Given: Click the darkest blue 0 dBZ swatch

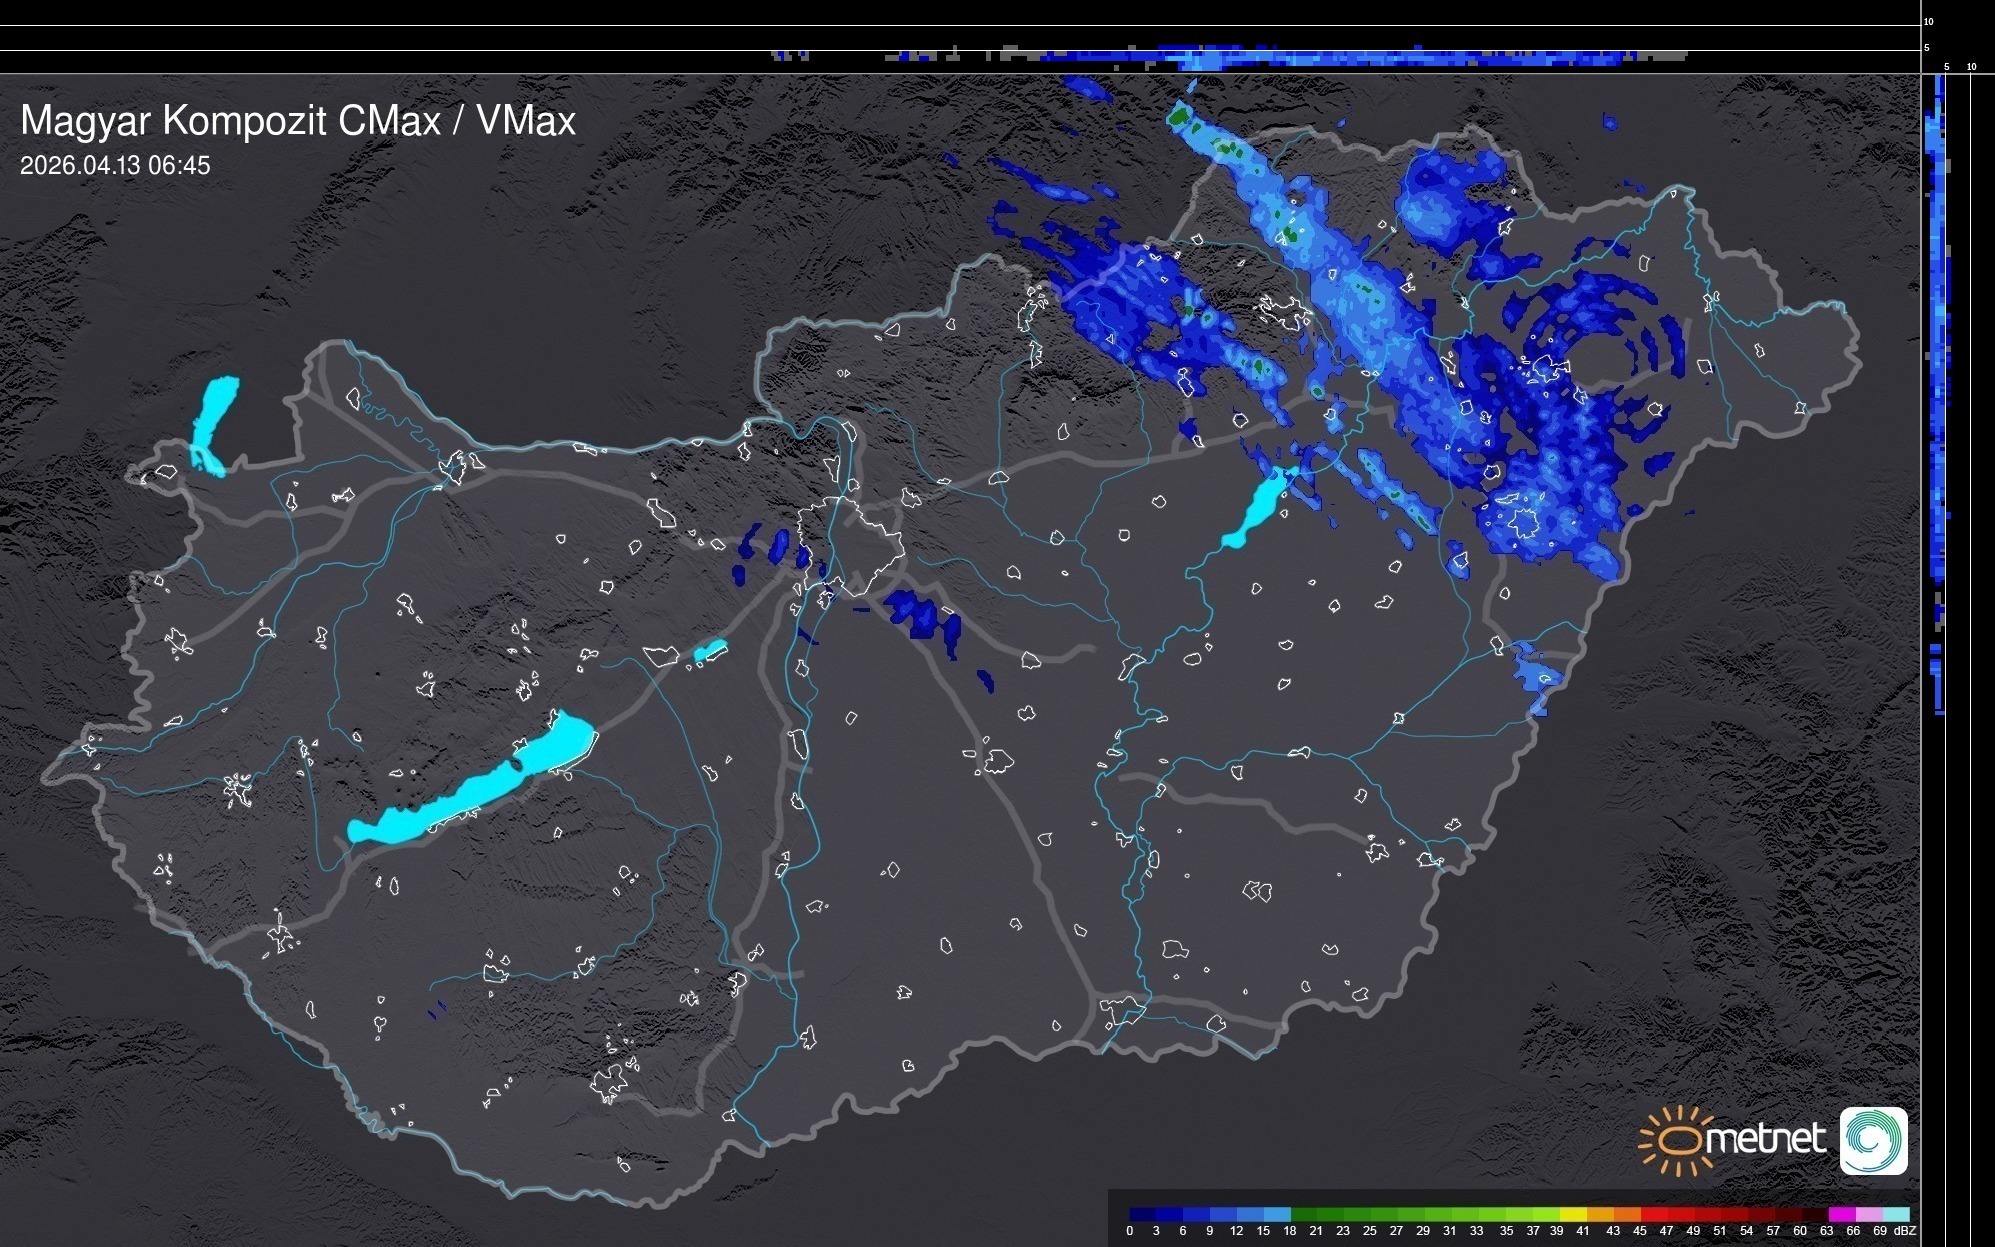Looking at the screenshot, I should click(x=1142, y=1214).
